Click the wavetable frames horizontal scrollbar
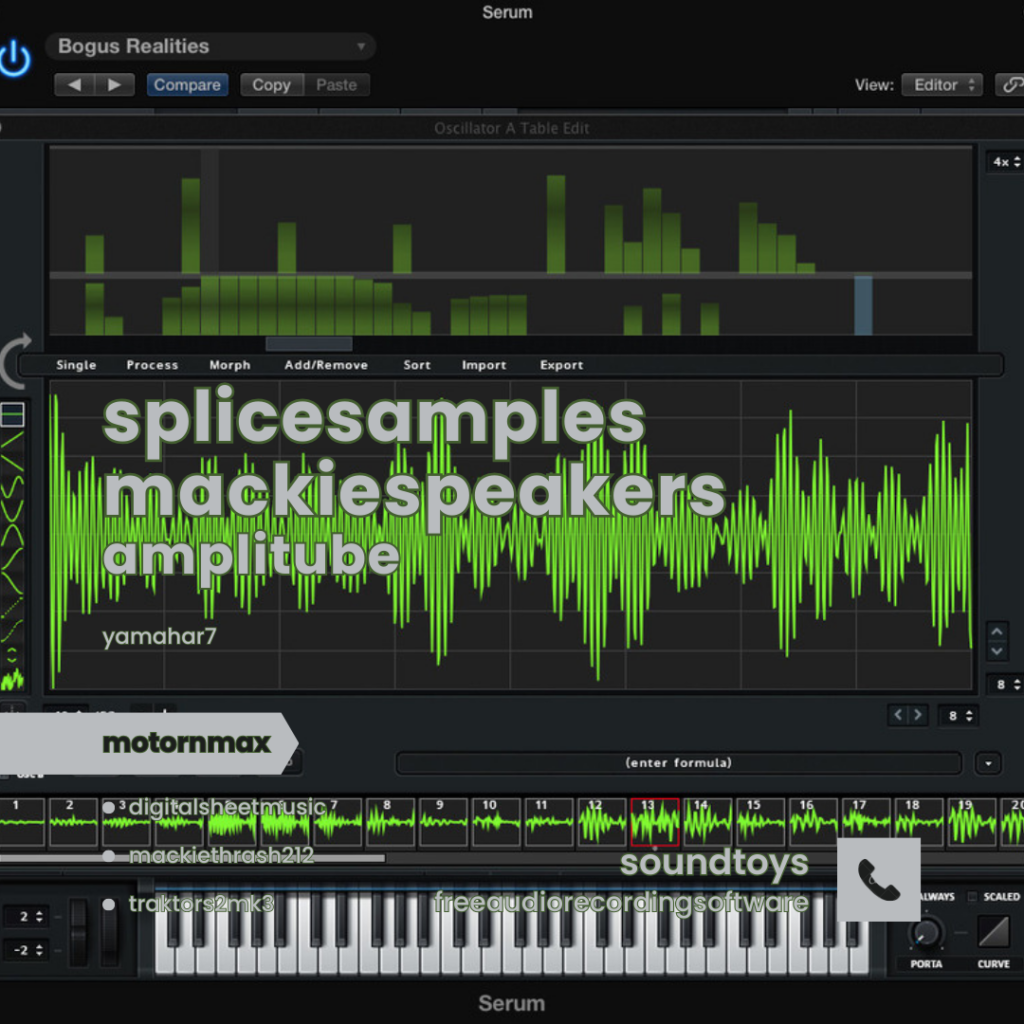Image resolution: width=1024 pixels, height=1024 pixels. (x=193, y=857)
